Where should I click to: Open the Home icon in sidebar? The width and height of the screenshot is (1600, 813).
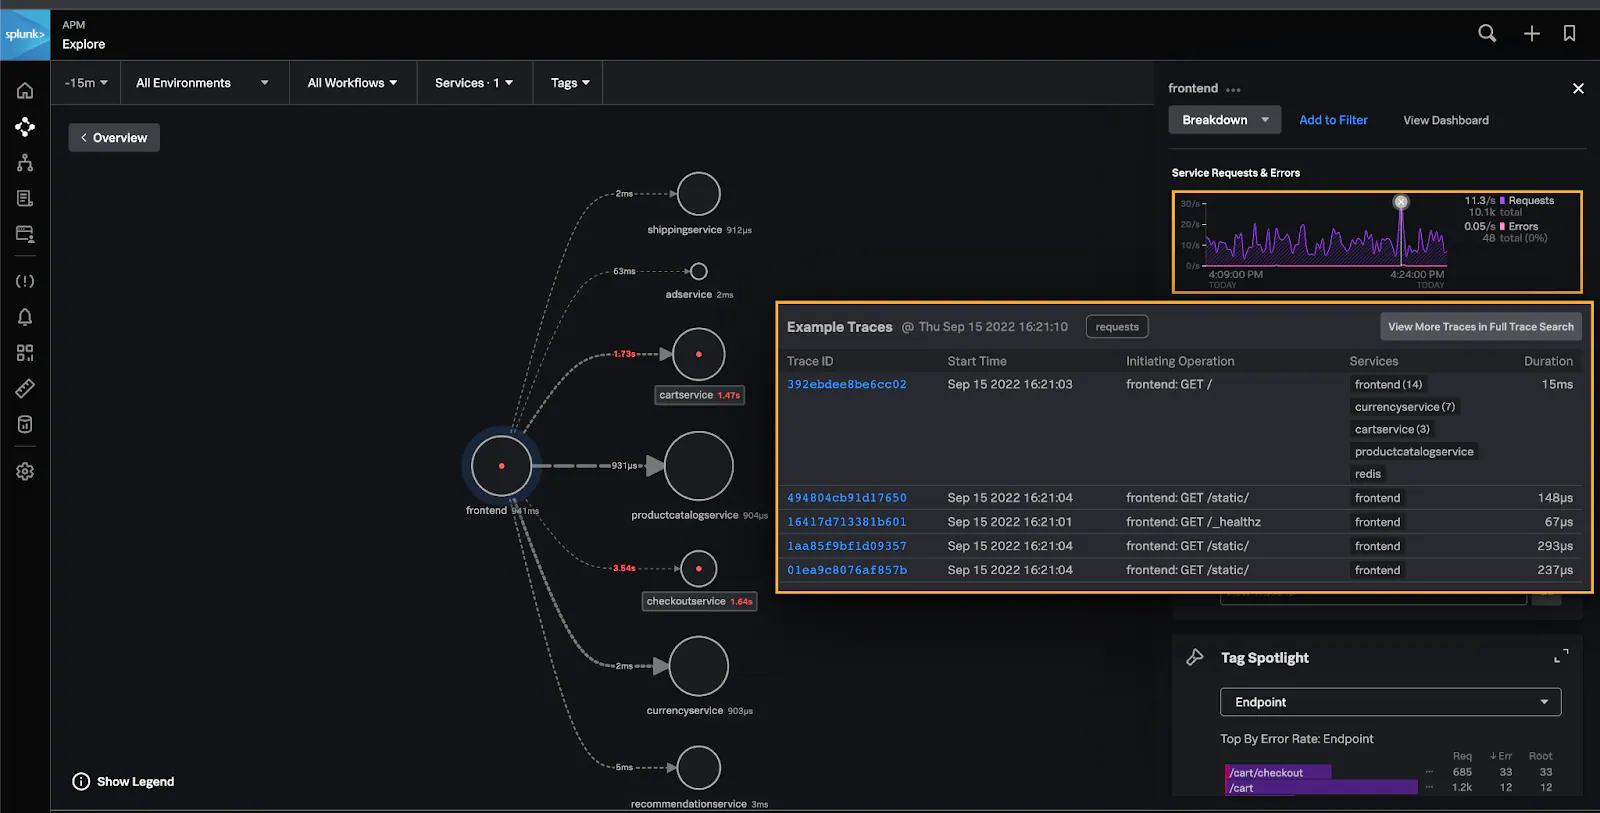point(25,91)
